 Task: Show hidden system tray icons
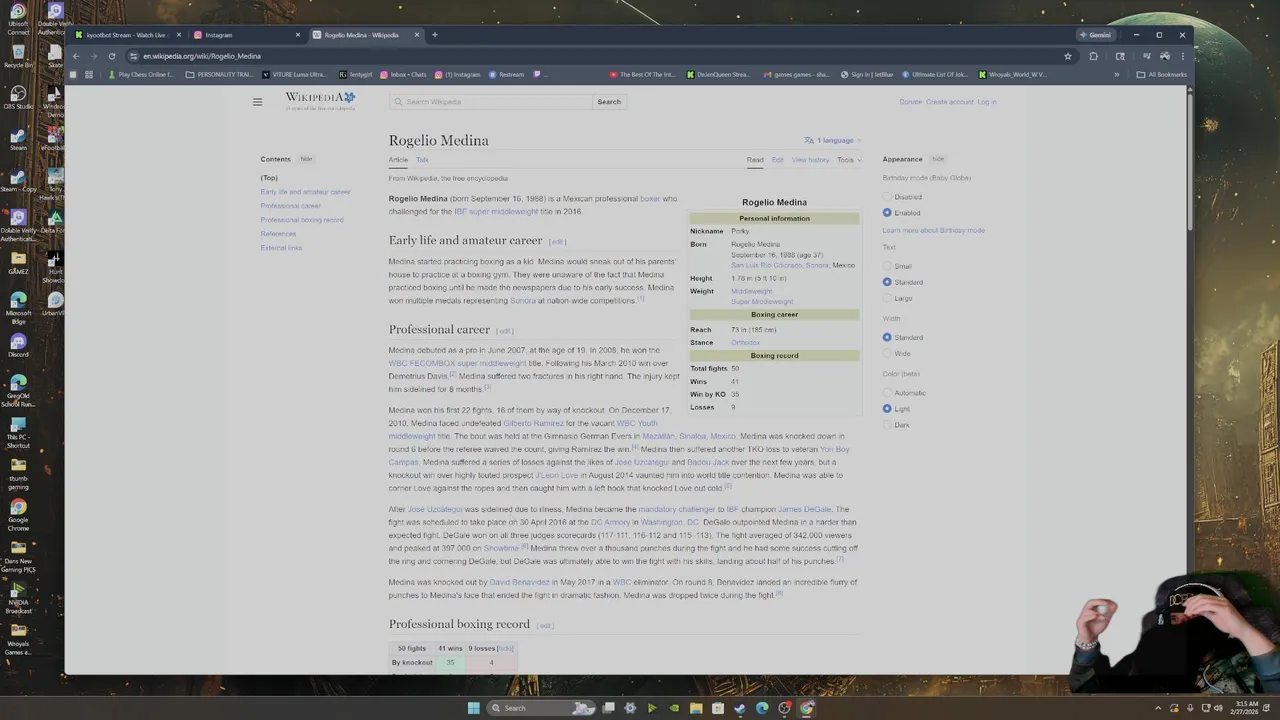pyautogui.click(x=1158, y=708)
